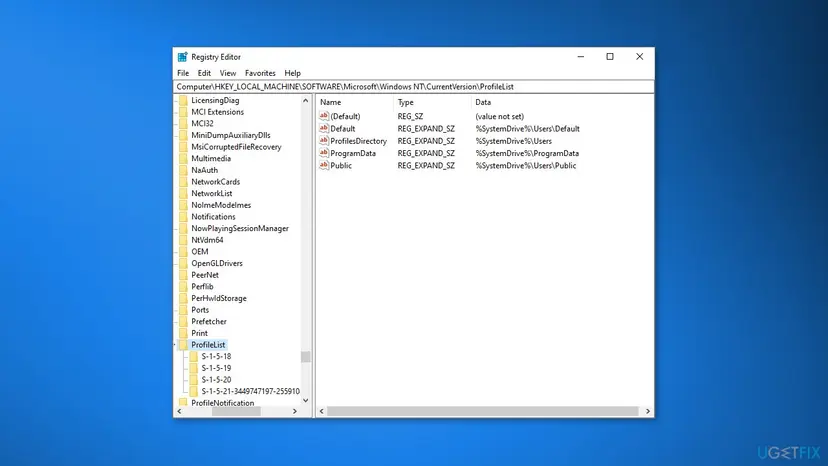The width and height of the screenshot is (828, 466).
Task: Click the (value not set) data cell
Action: (500, 116)
